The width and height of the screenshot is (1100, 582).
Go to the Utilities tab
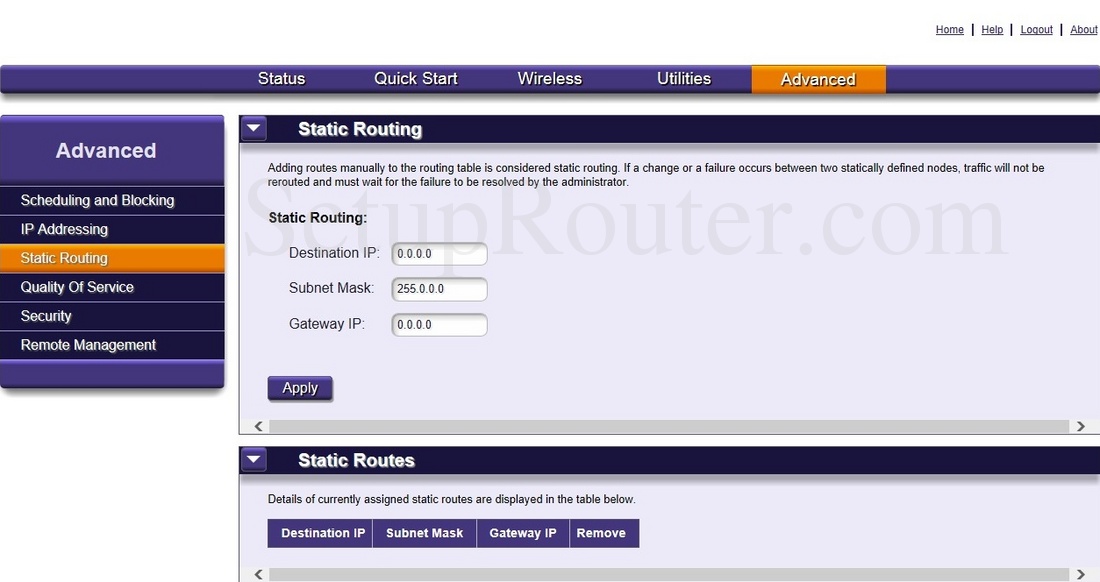(684, 79)
